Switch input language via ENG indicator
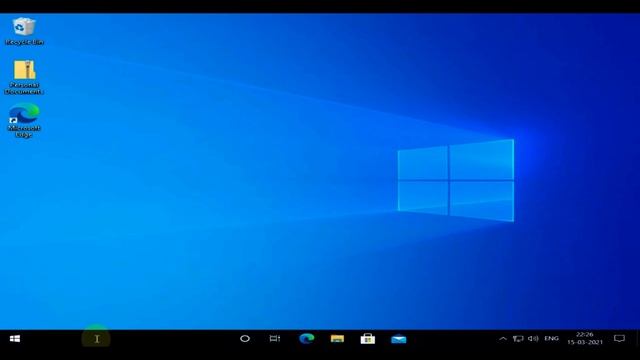Image resolution: width=640 pixels, height=360 pixels. (551, 339)
